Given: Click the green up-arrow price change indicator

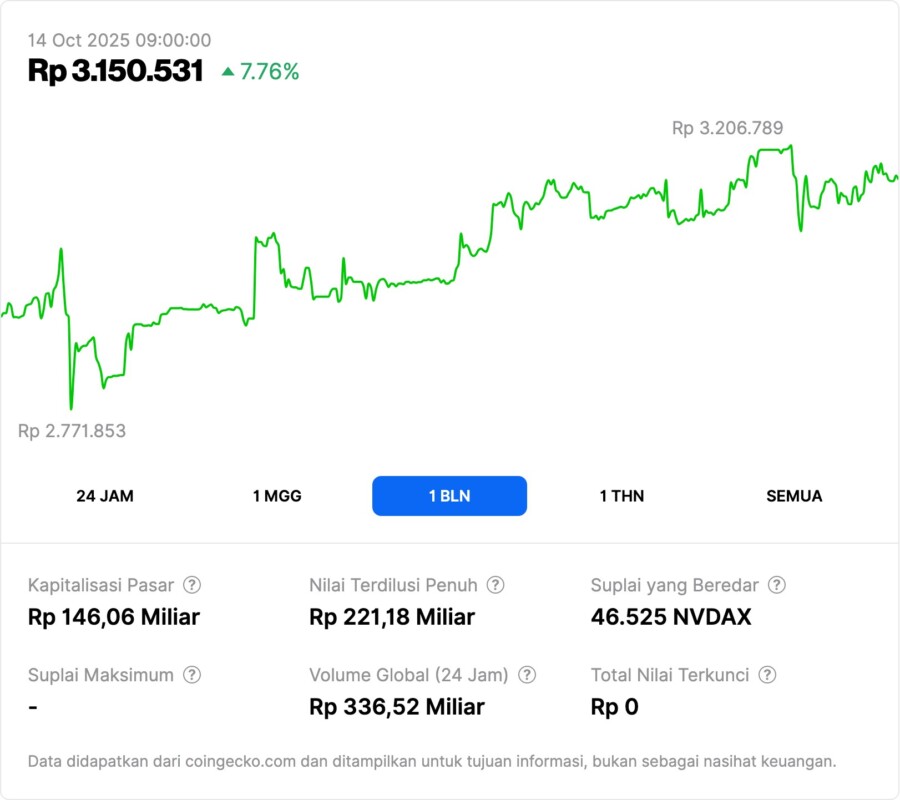Looking at the screenshot, I should tap(228, 72).
